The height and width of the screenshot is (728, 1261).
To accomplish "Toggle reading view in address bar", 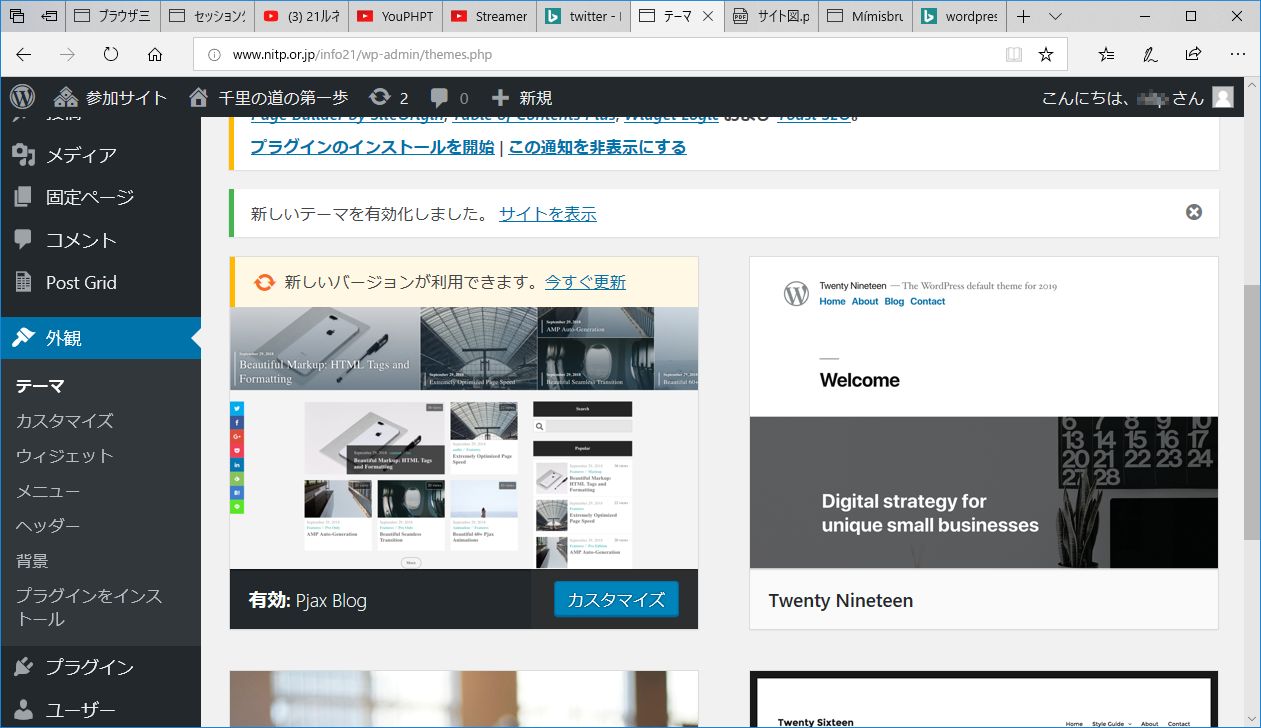I will pyautogui.click(x=1013, y=55).
